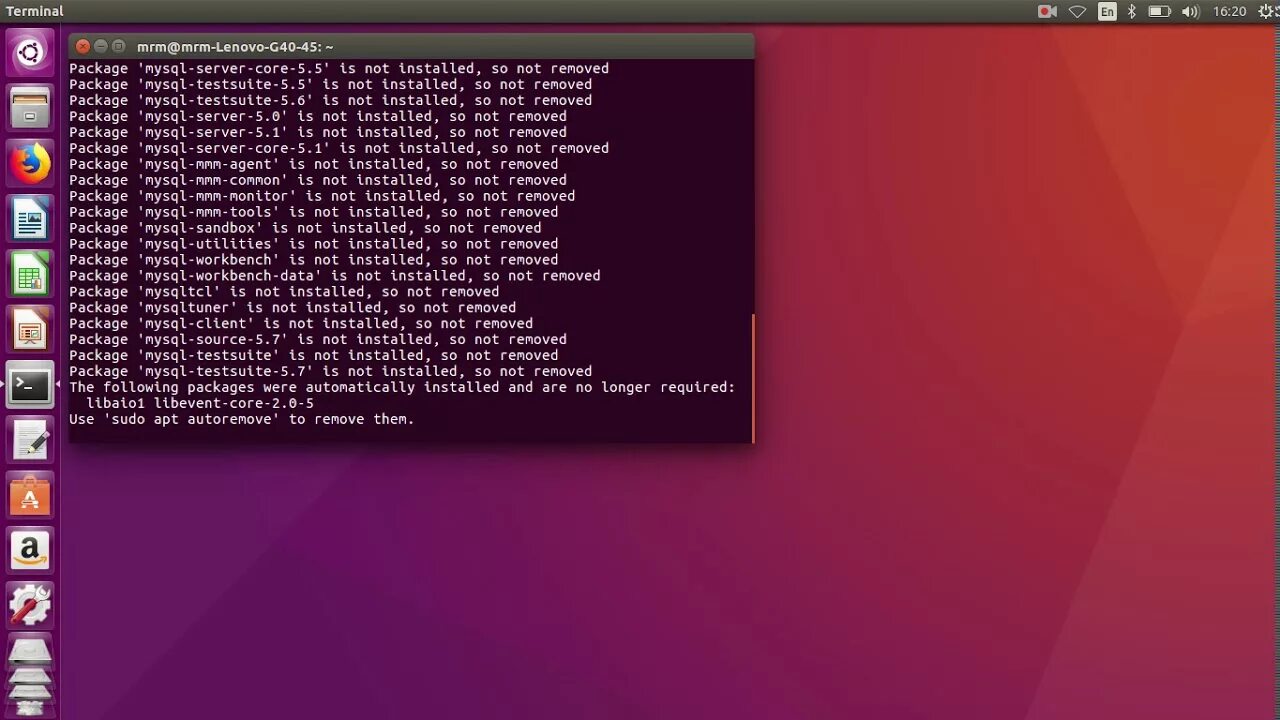Click the Terminal label in top panel
This screenshot has width=1280, height=720.
(34, 11)
